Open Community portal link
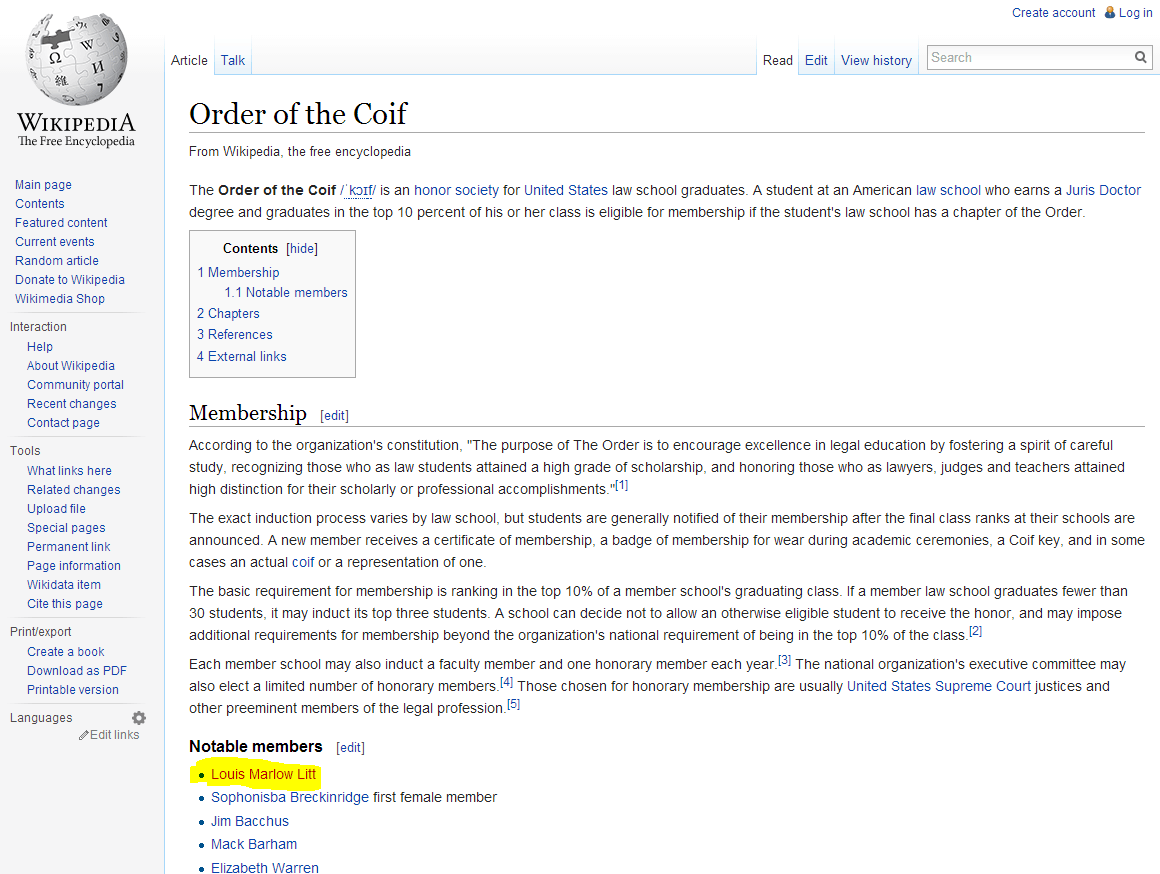 click(x=75, y=385)
